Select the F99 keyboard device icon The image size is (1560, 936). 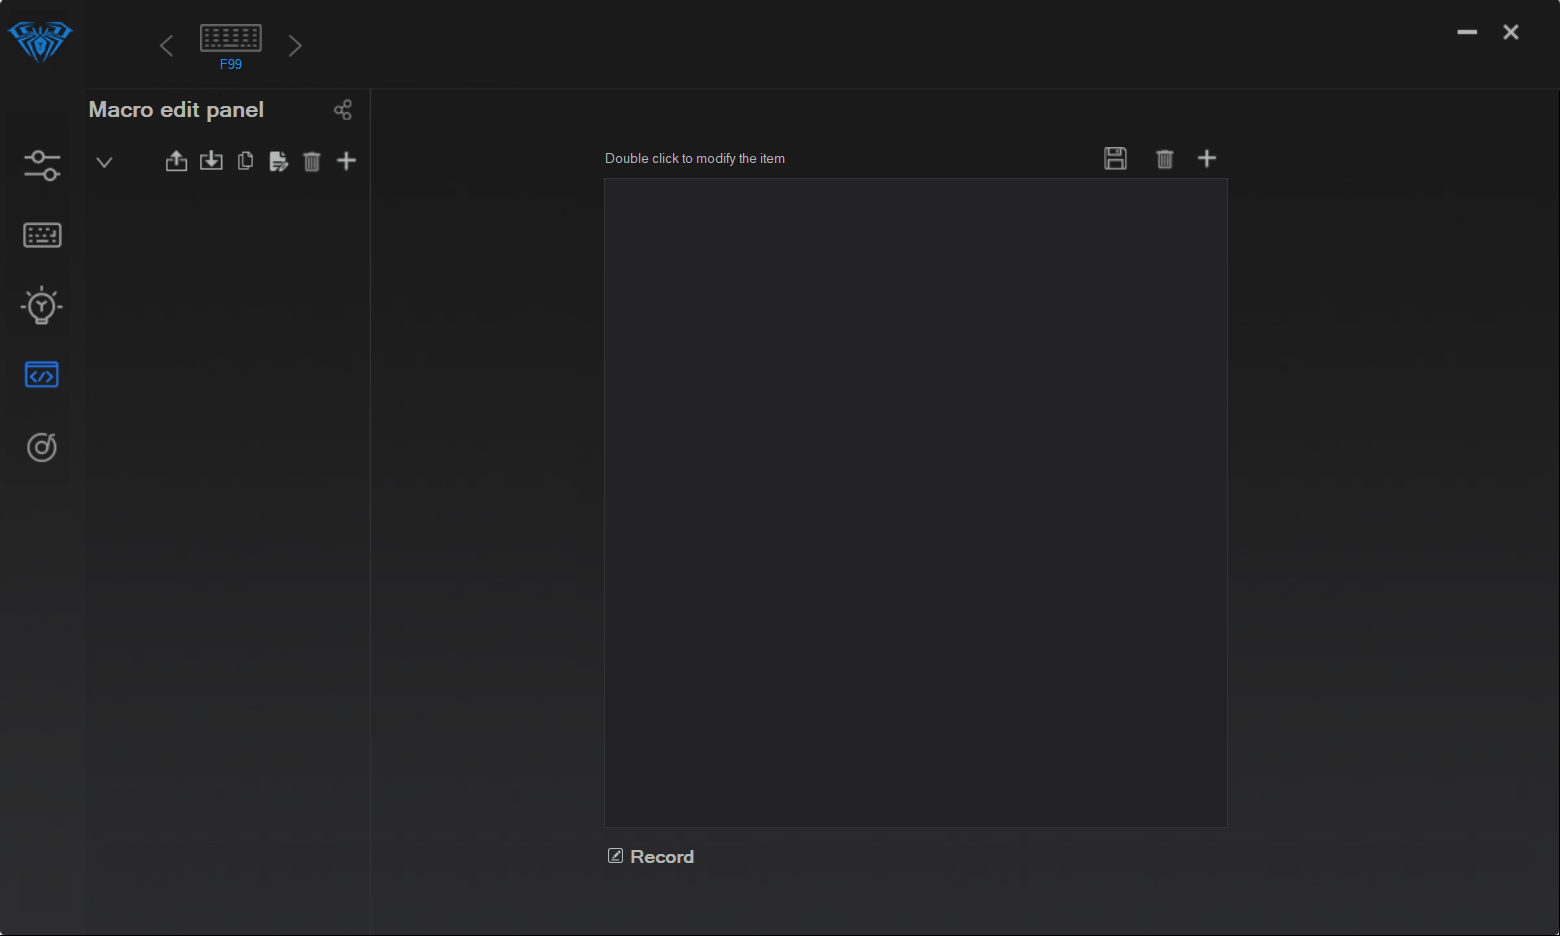click(231, 38)
